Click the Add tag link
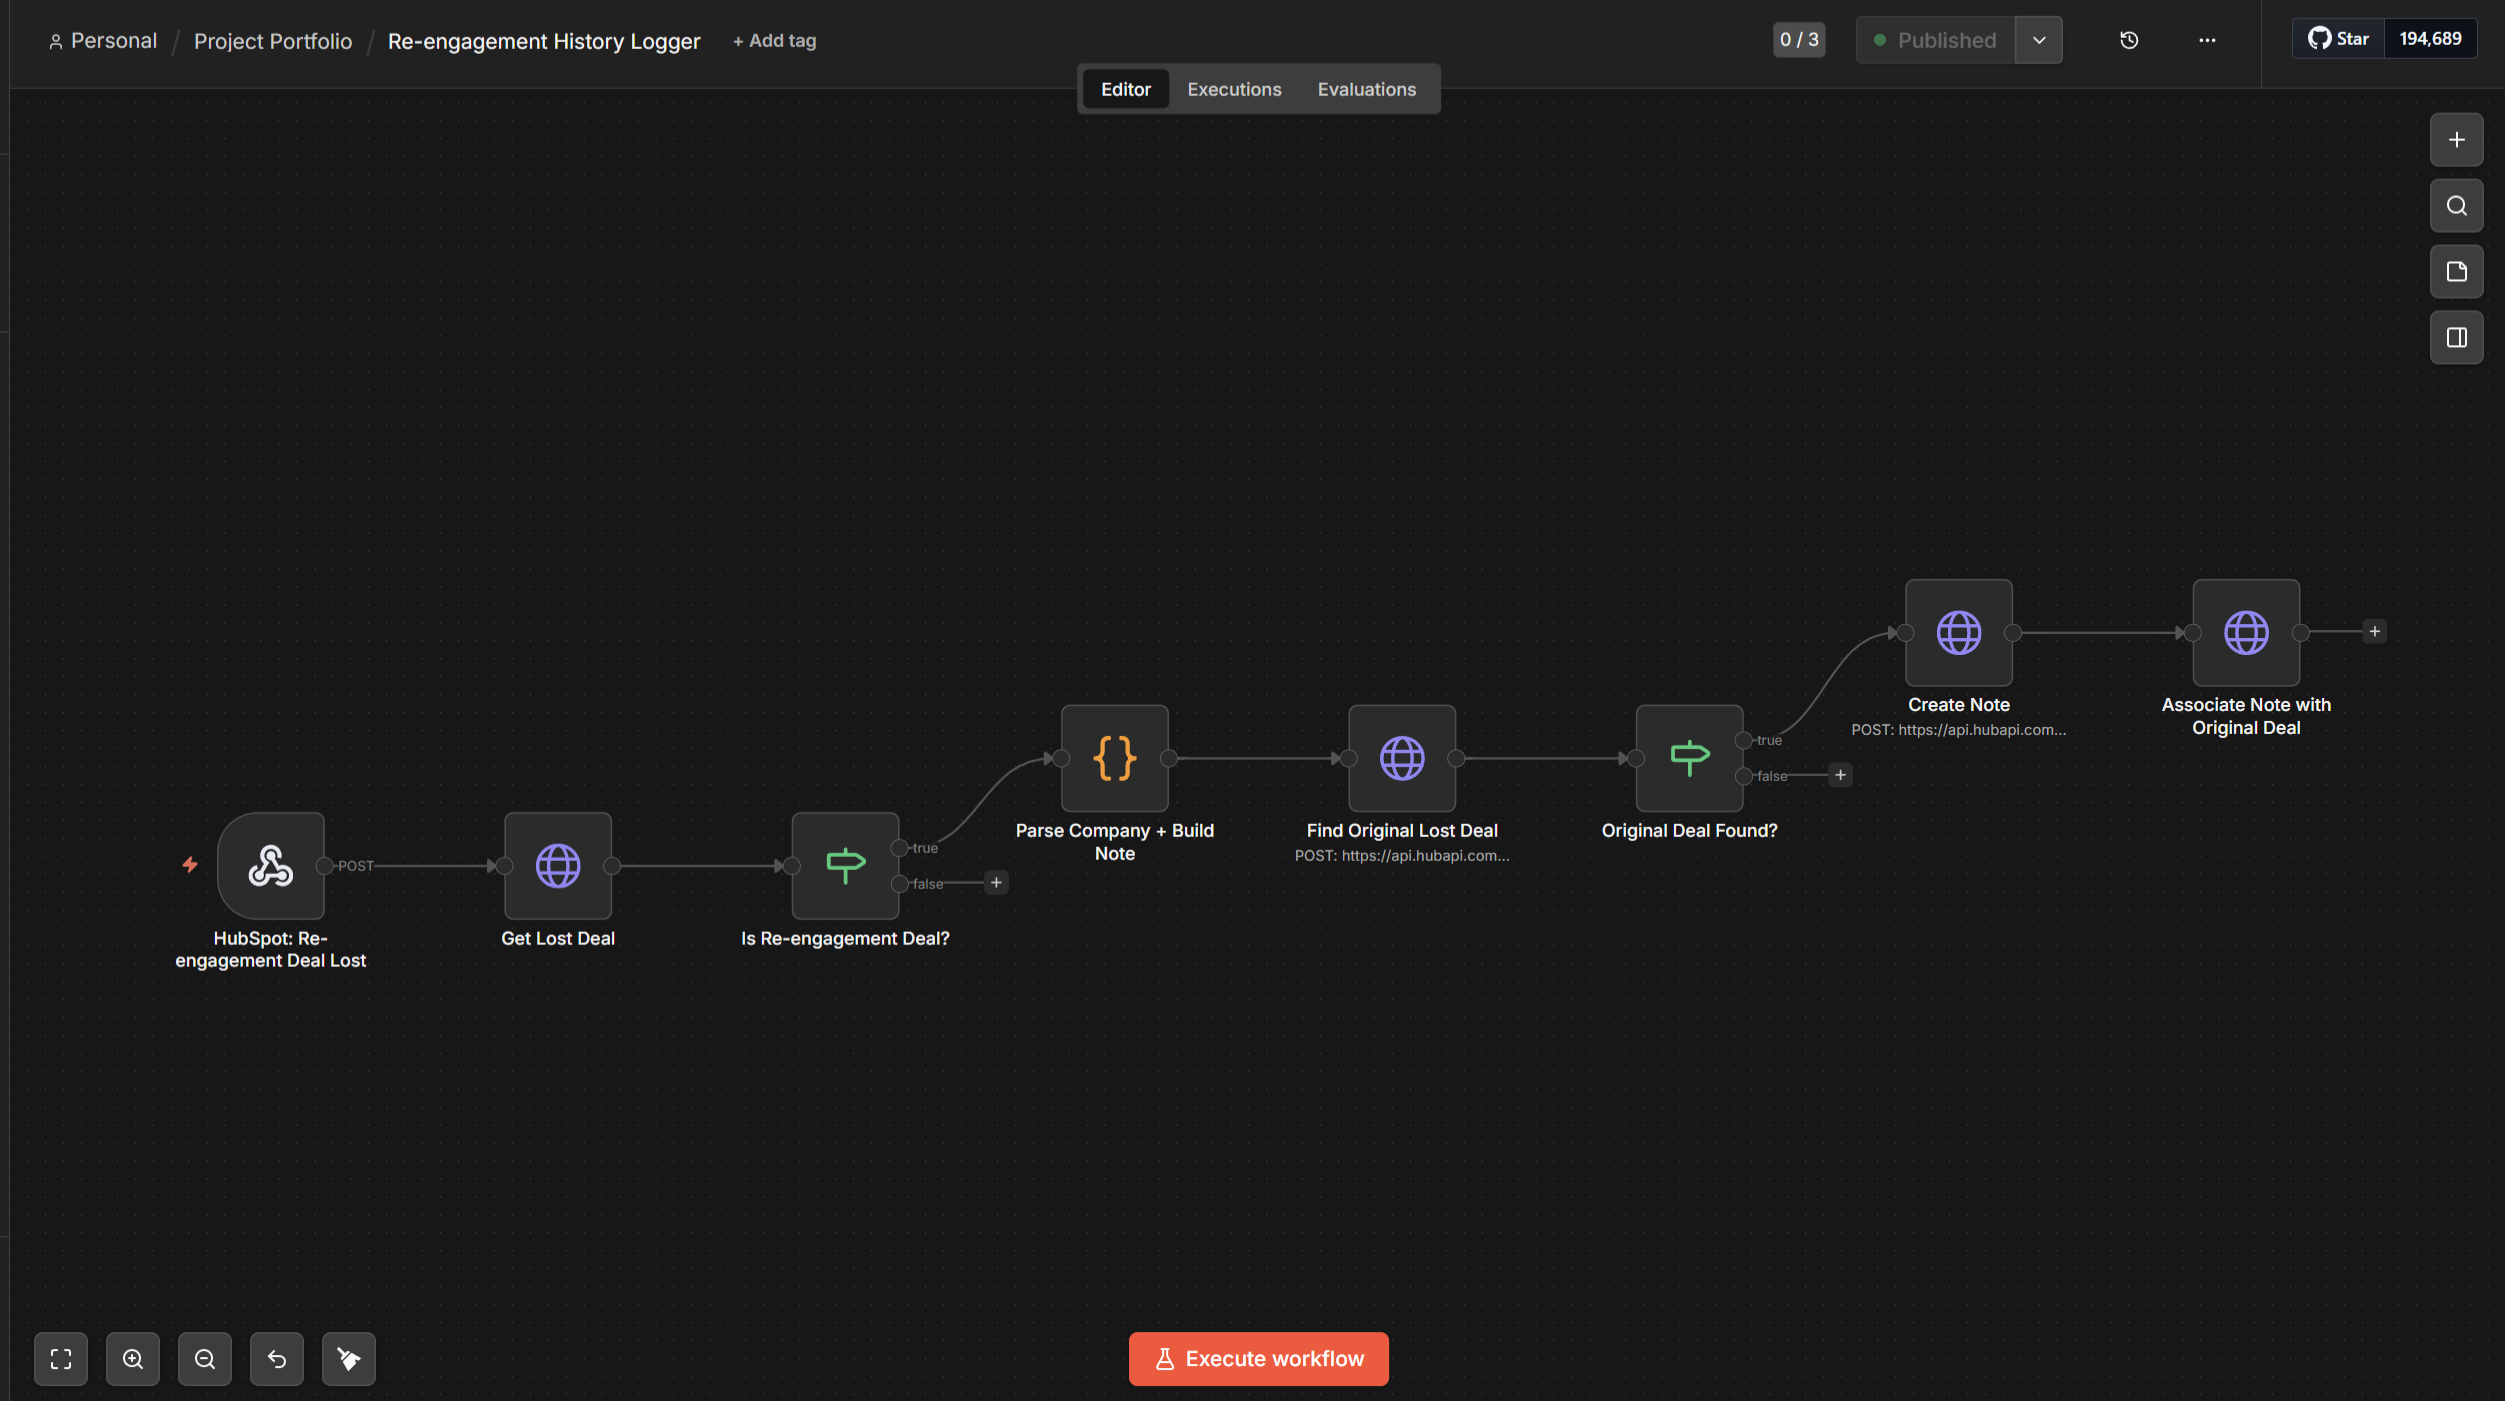The height and width of the screenshot is (1401, 2505). point(774,41)
